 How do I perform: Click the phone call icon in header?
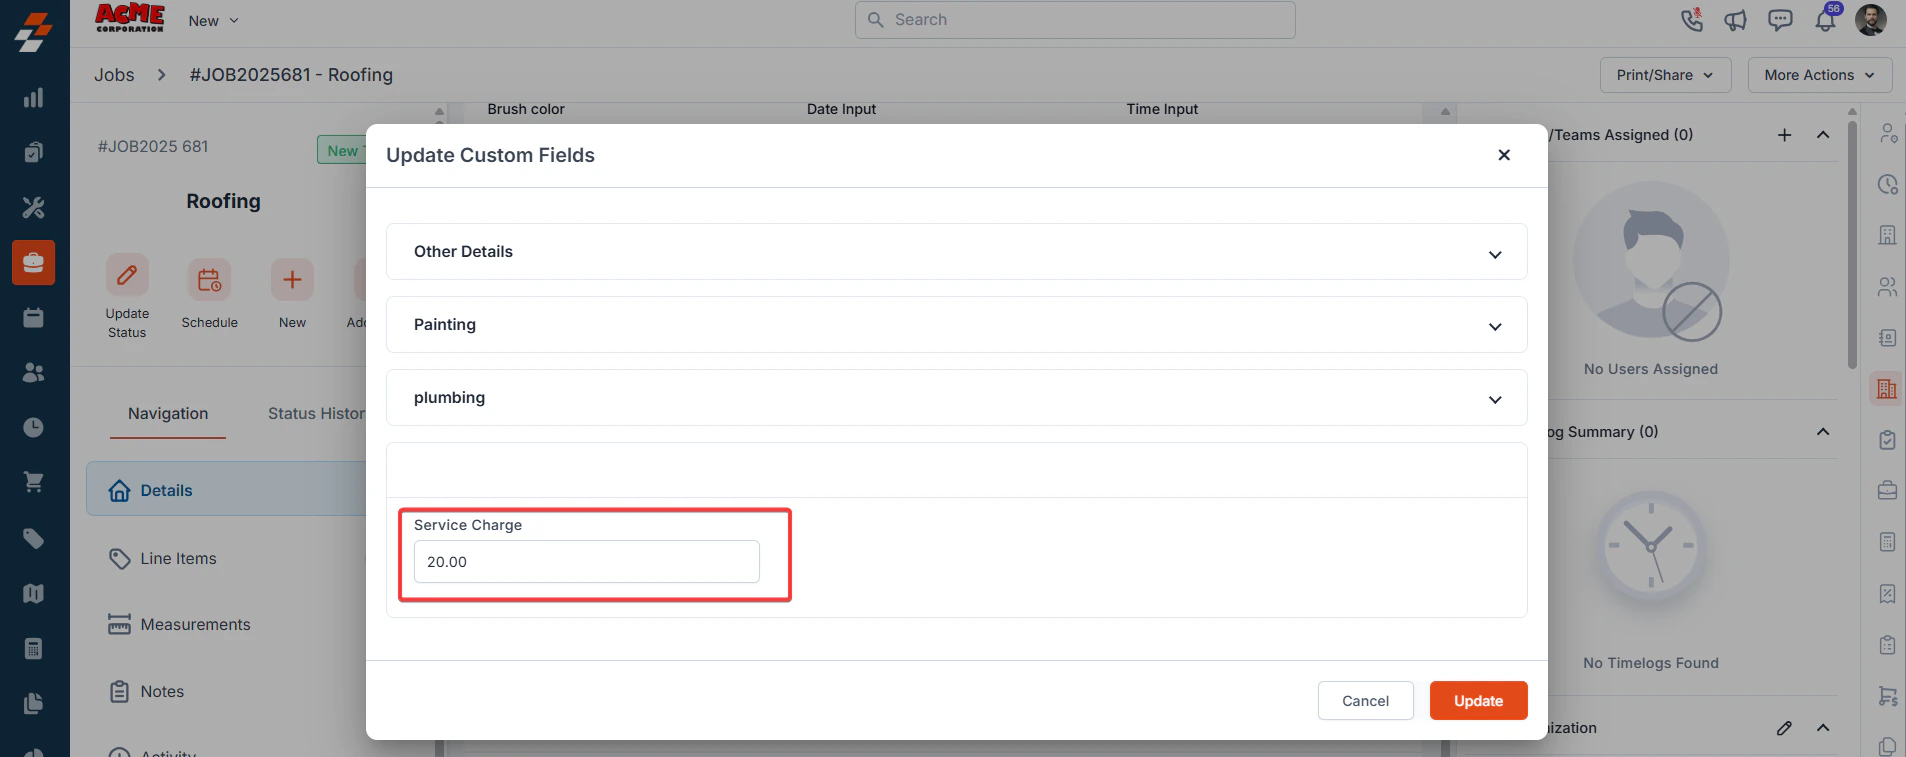[1691, 20]
